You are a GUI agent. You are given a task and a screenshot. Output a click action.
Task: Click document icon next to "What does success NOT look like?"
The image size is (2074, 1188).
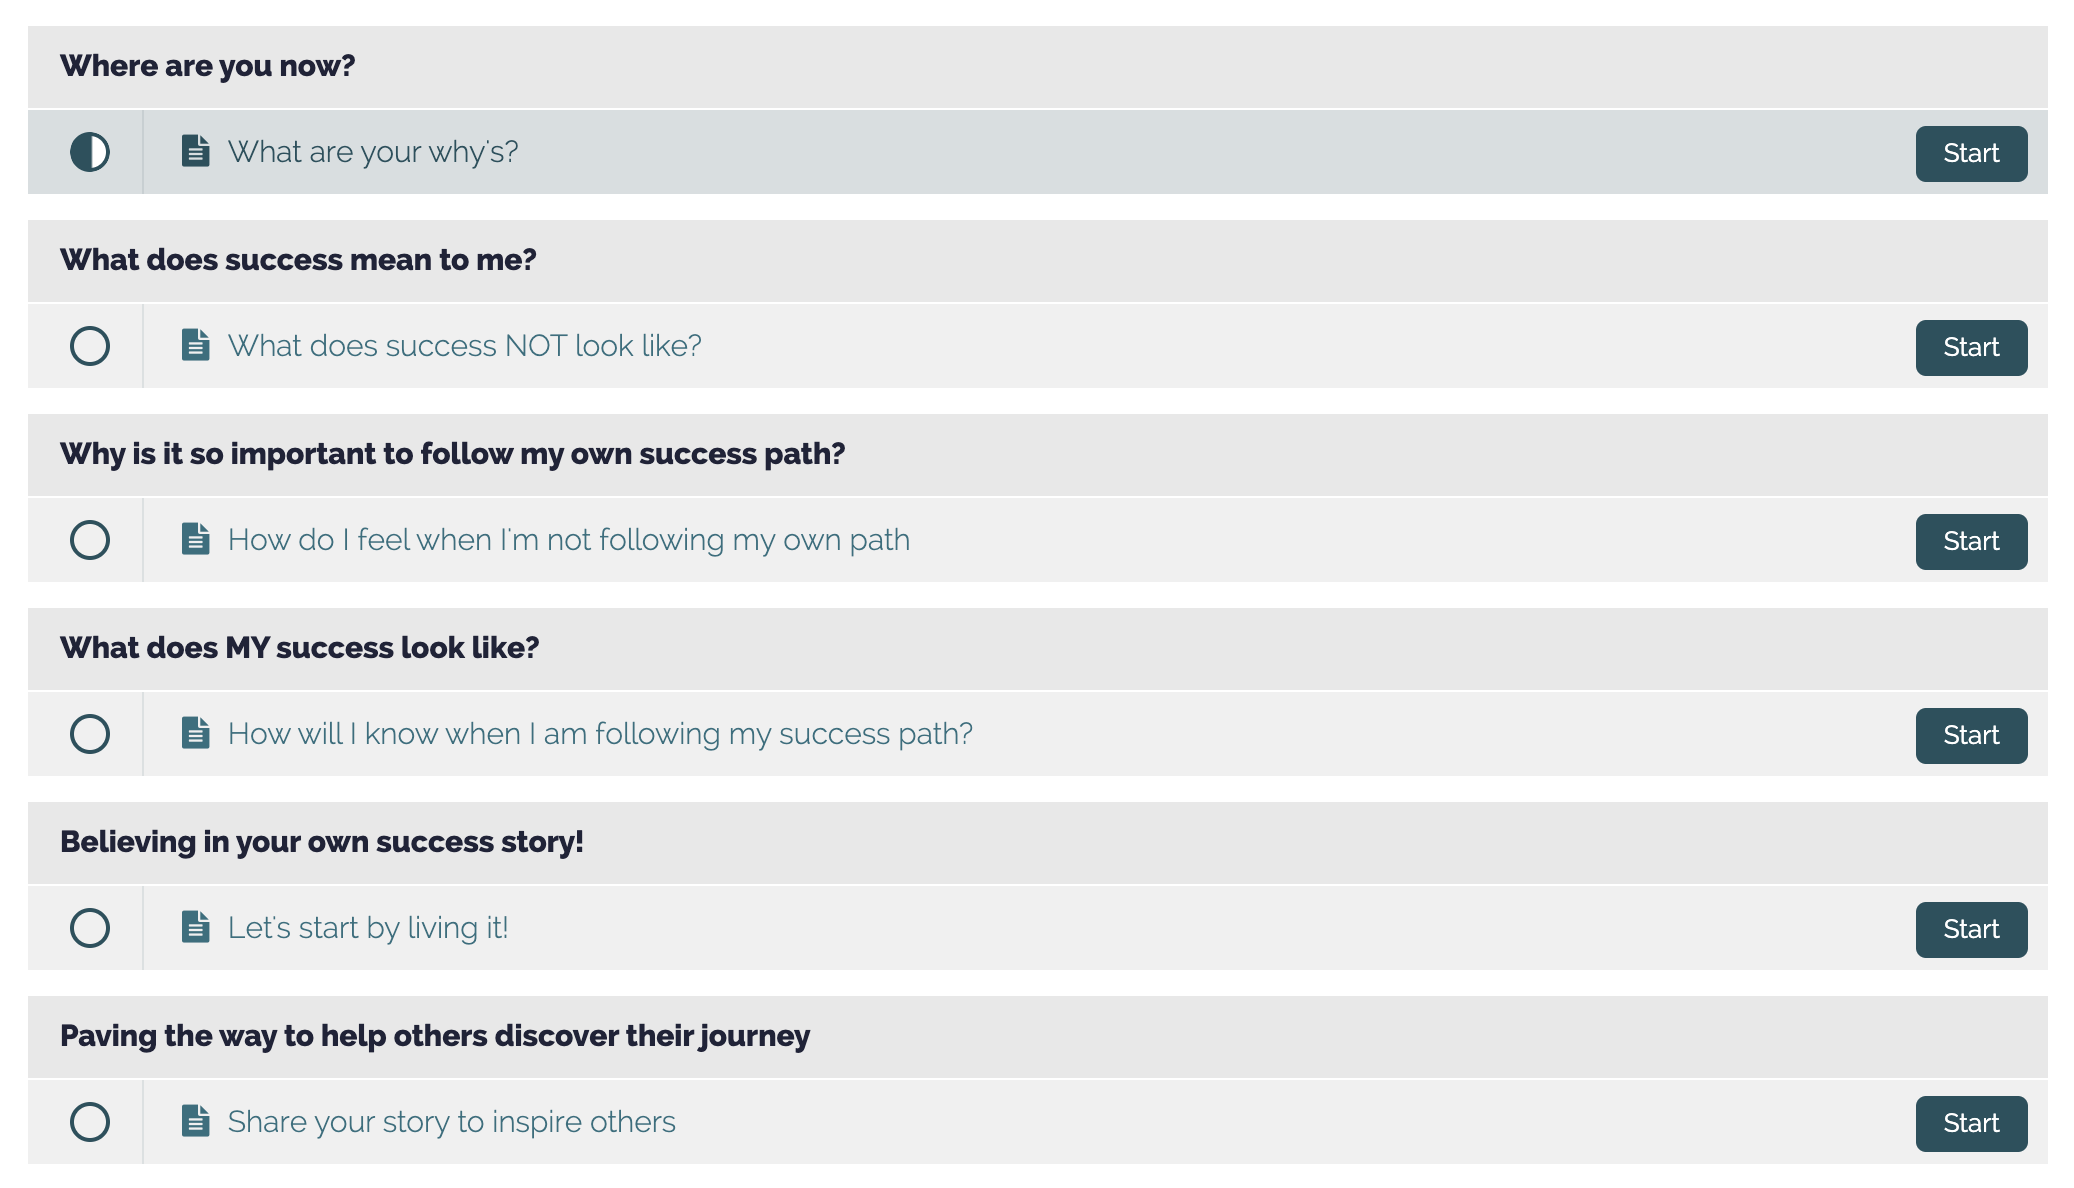click(196, 345)
